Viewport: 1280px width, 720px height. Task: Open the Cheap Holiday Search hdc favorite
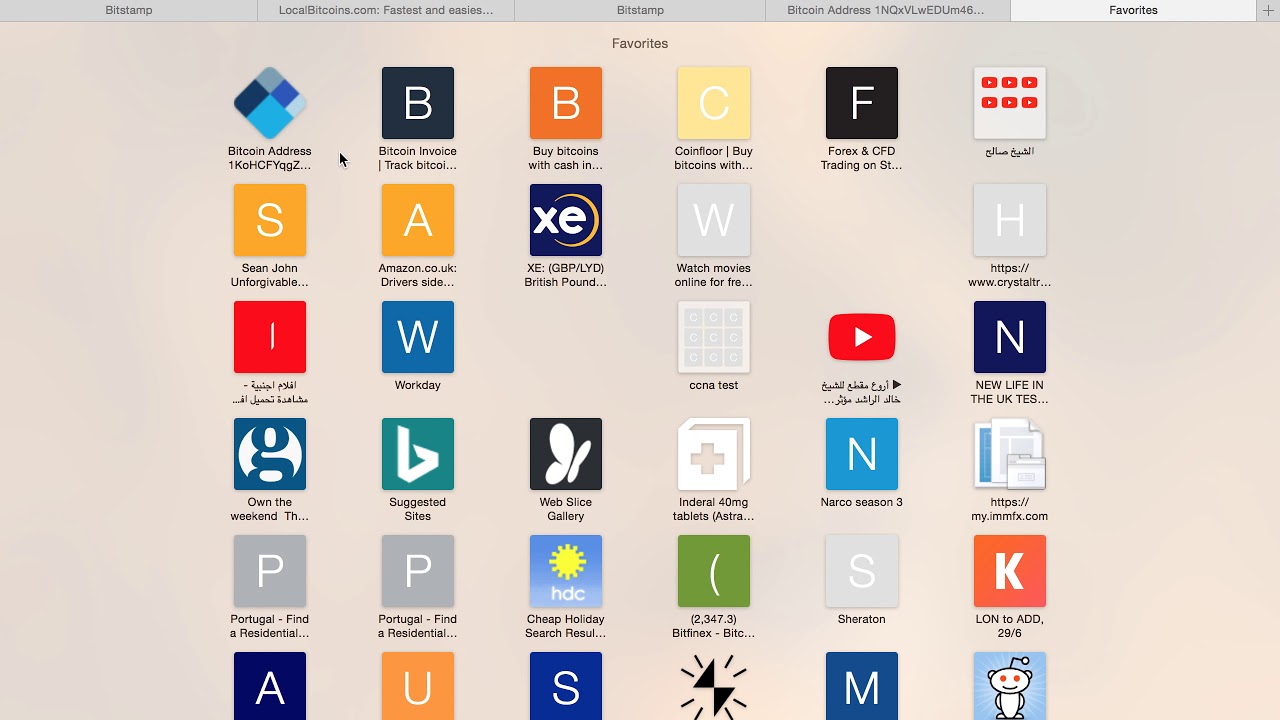(x=566, y=571)
